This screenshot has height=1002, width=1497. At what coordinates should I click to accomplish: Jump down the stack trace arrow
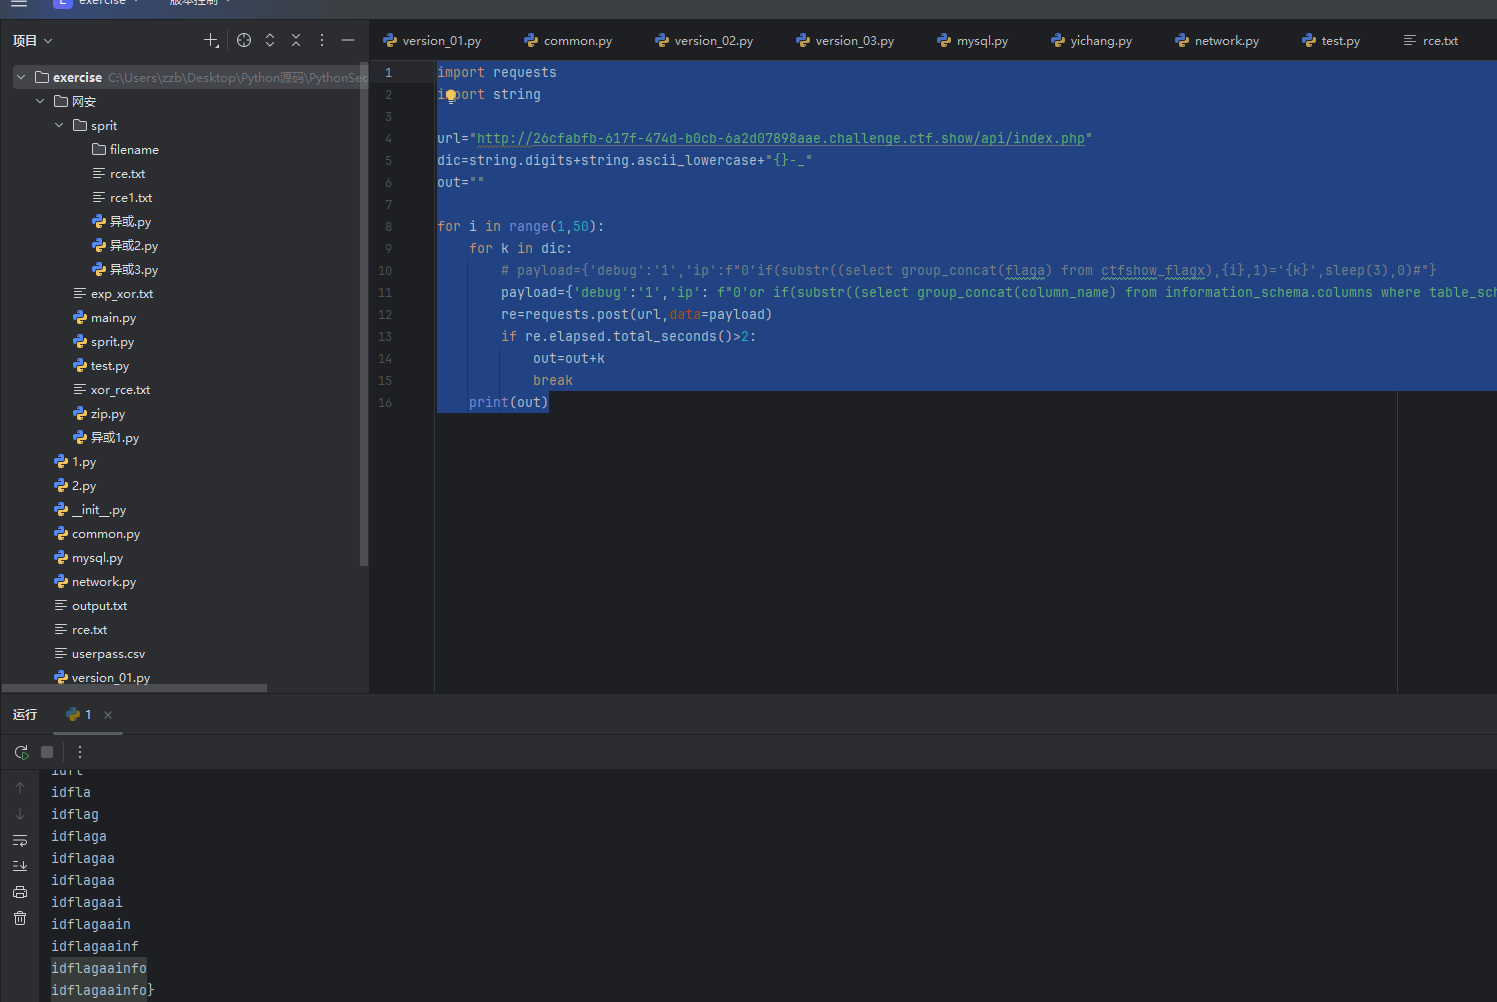click(20, 814)
